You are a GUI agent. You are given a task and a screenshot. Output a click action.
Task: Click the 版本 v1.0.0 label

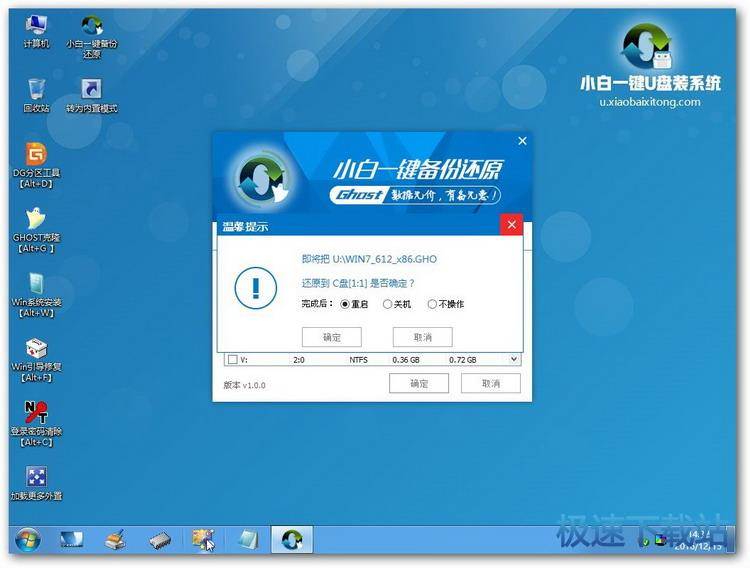tap(244, 385)
